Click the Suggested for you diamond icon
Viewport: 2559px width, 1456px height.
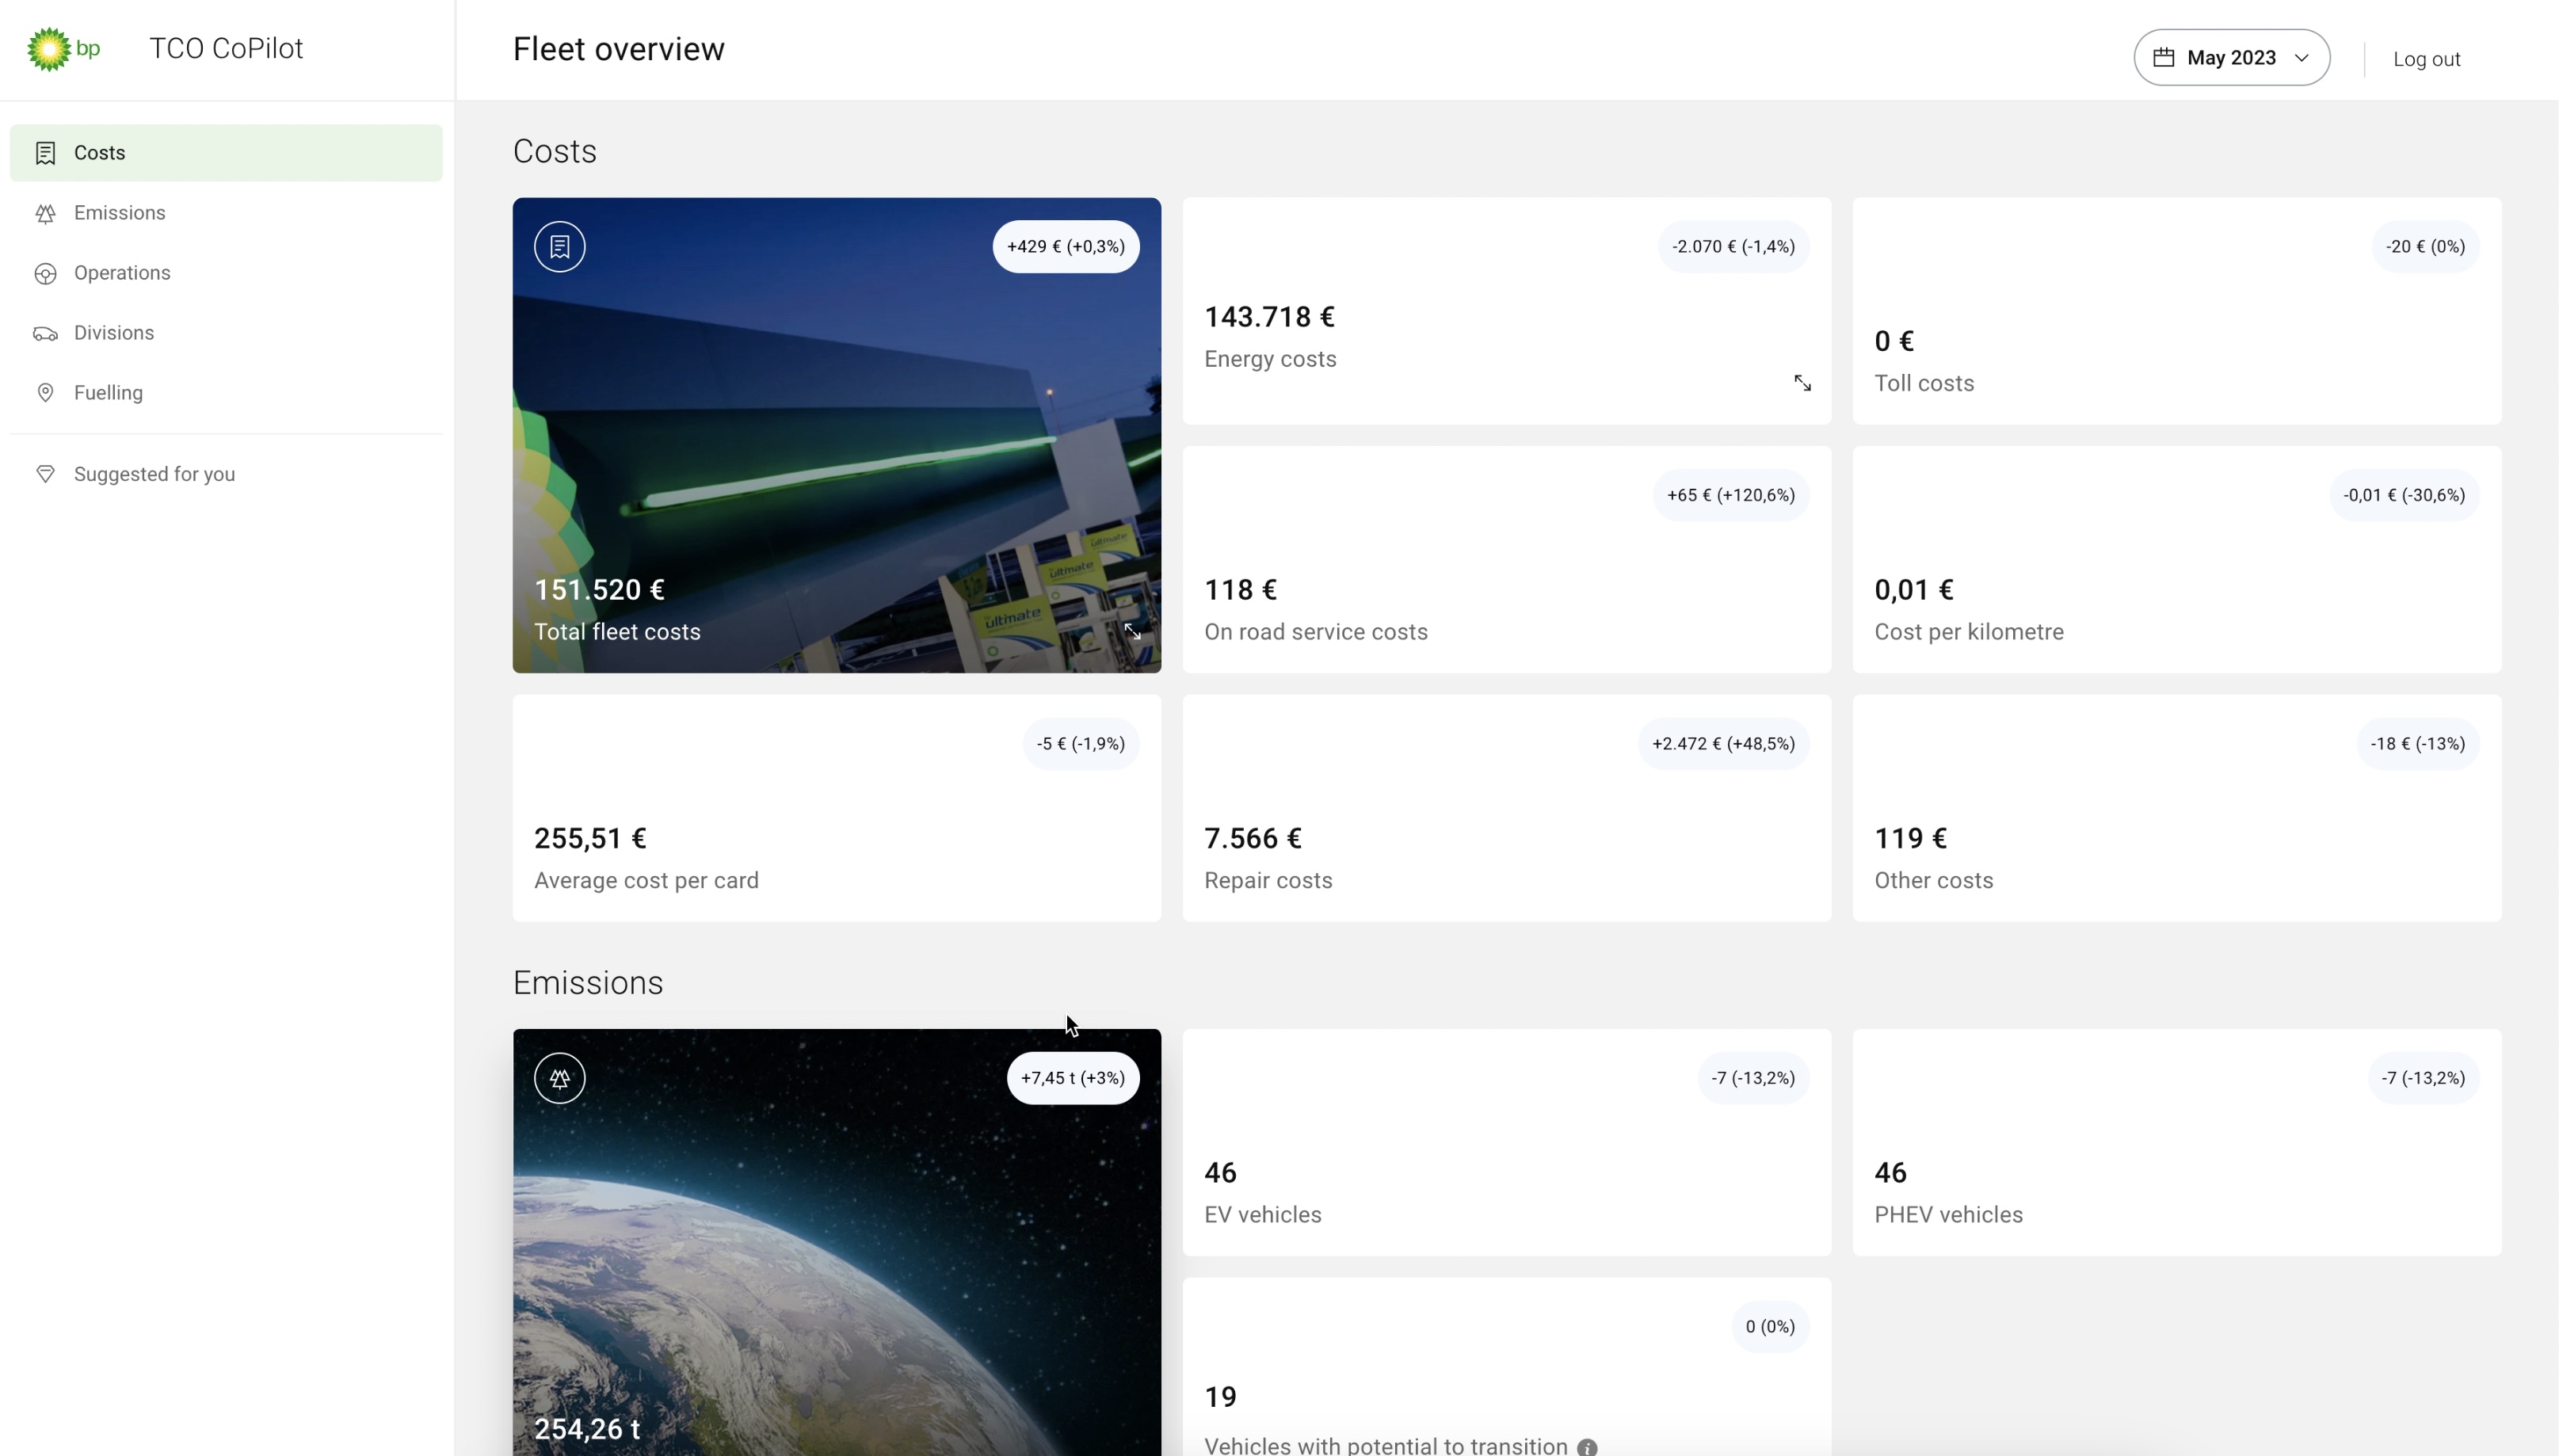click(x=45, y=474)
